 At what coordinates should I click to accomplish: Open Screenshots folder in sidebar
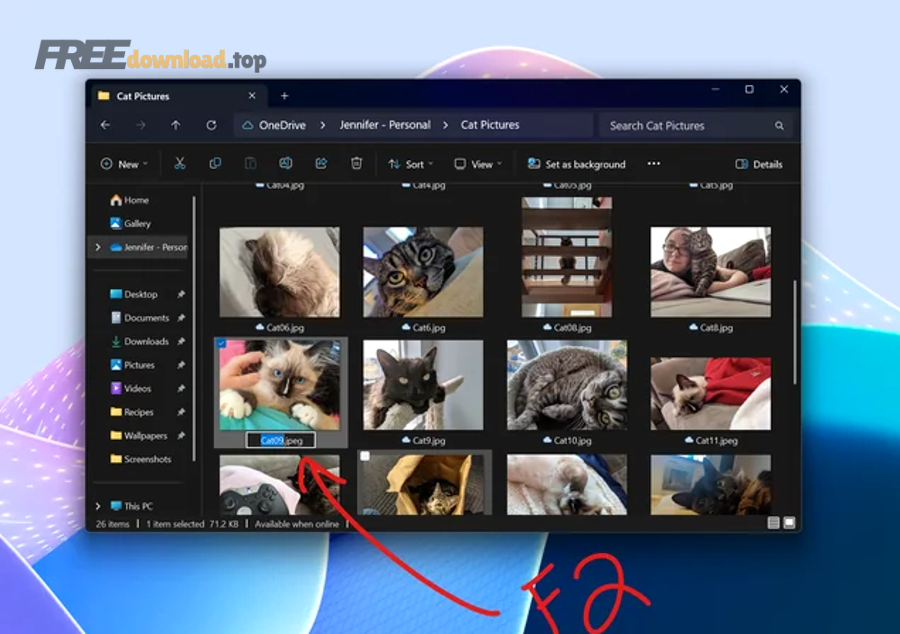[x=141, y=459]
